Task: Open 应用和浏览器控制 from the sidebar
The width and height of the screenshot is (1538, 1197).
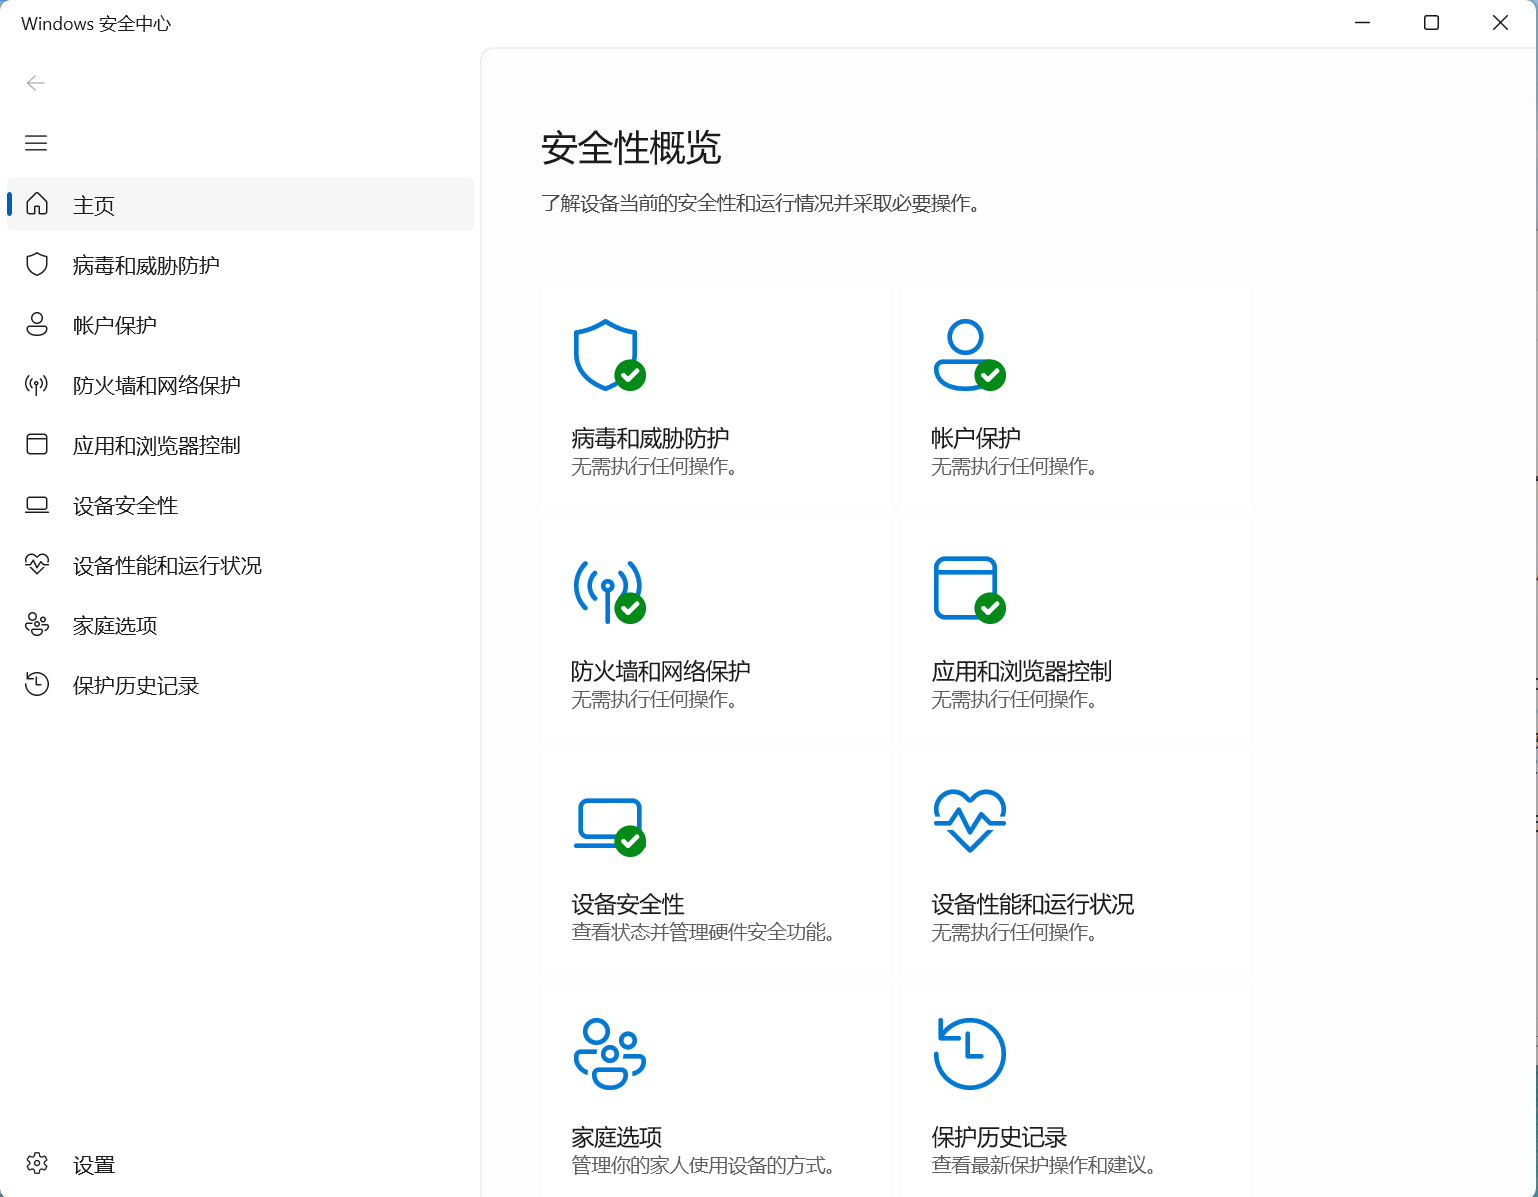Action: [x=158, y=445]
